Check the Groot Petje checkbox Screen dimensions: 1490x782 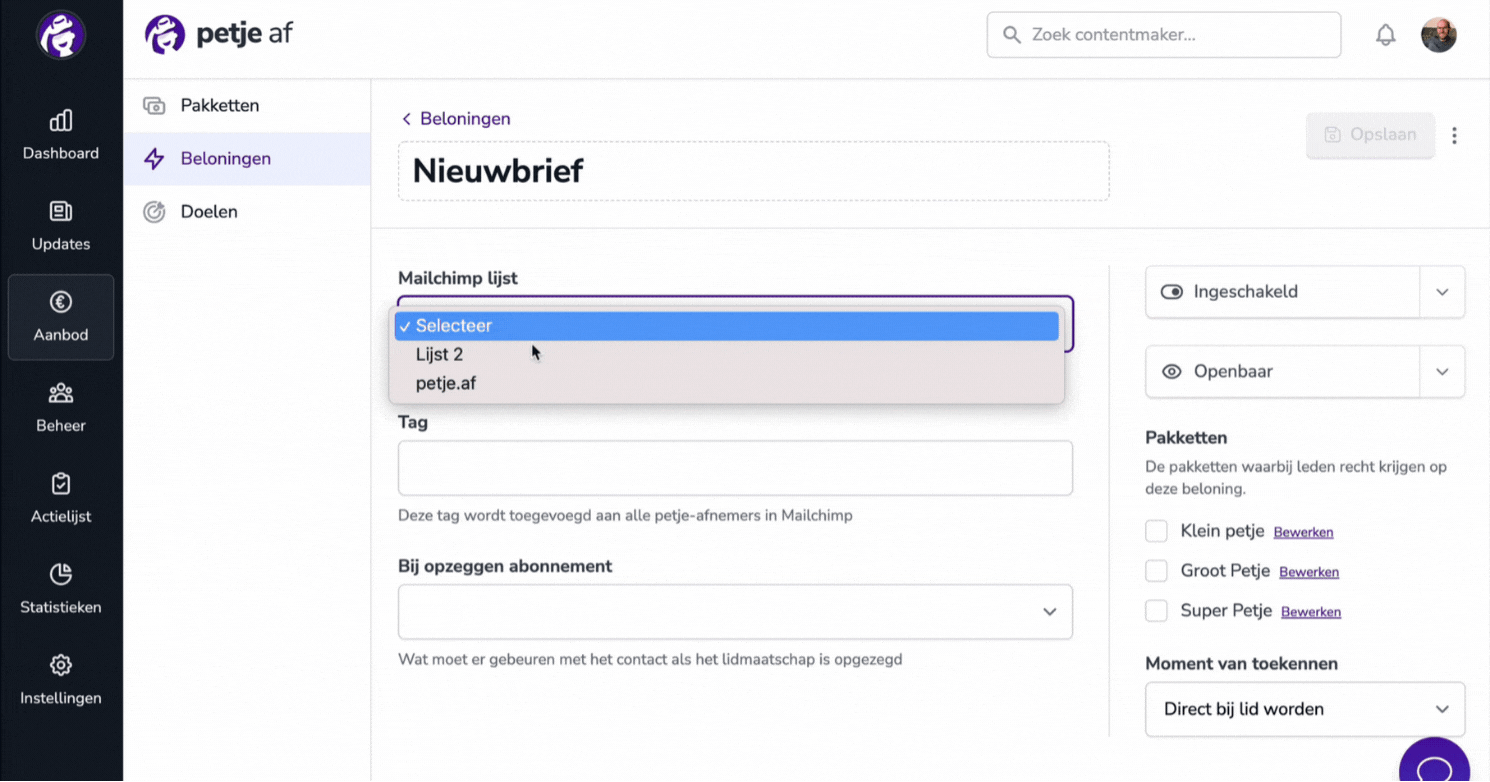click(1156, 571)
